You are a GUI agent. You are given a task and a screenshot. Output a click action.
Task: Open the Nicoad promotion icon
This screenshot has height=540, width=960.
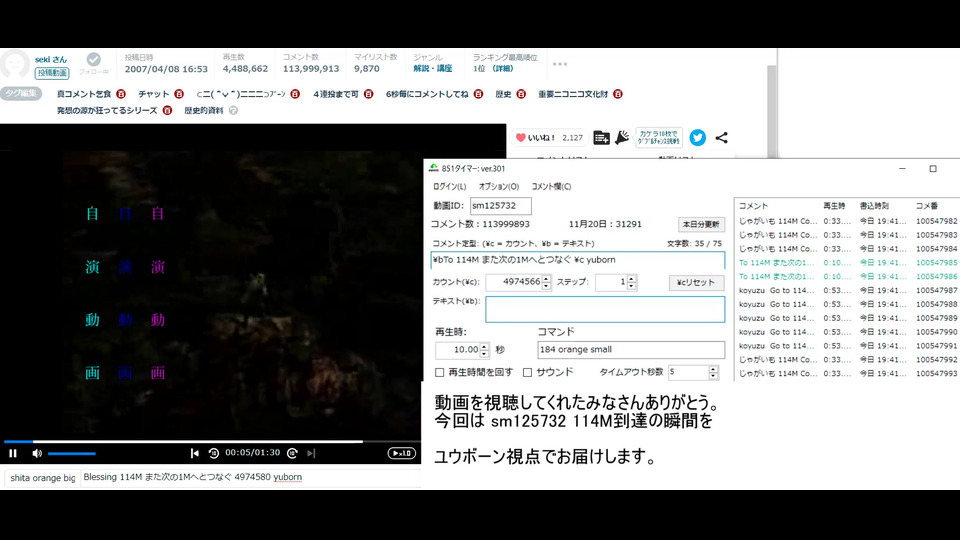(622, 138)
